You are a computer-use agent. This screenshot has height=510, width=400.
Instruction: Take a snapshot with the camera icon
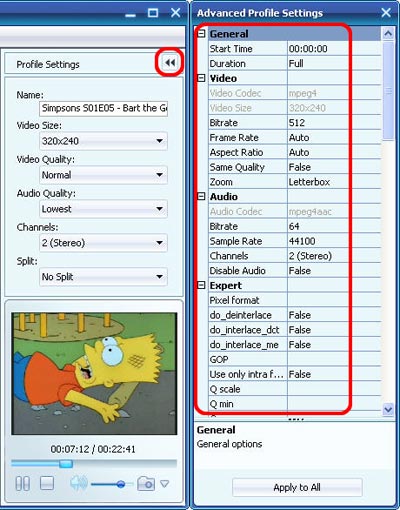pyautogui.click(x=146, y=483)
